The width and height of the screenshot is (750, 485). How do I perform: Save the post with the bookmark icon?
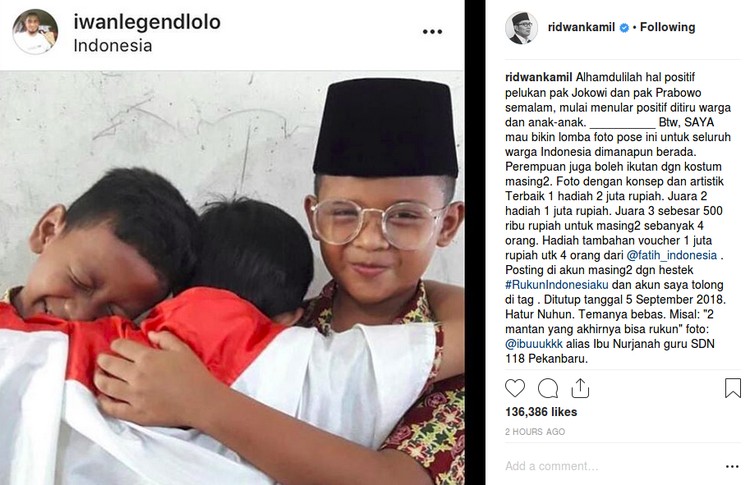(732, 388)
